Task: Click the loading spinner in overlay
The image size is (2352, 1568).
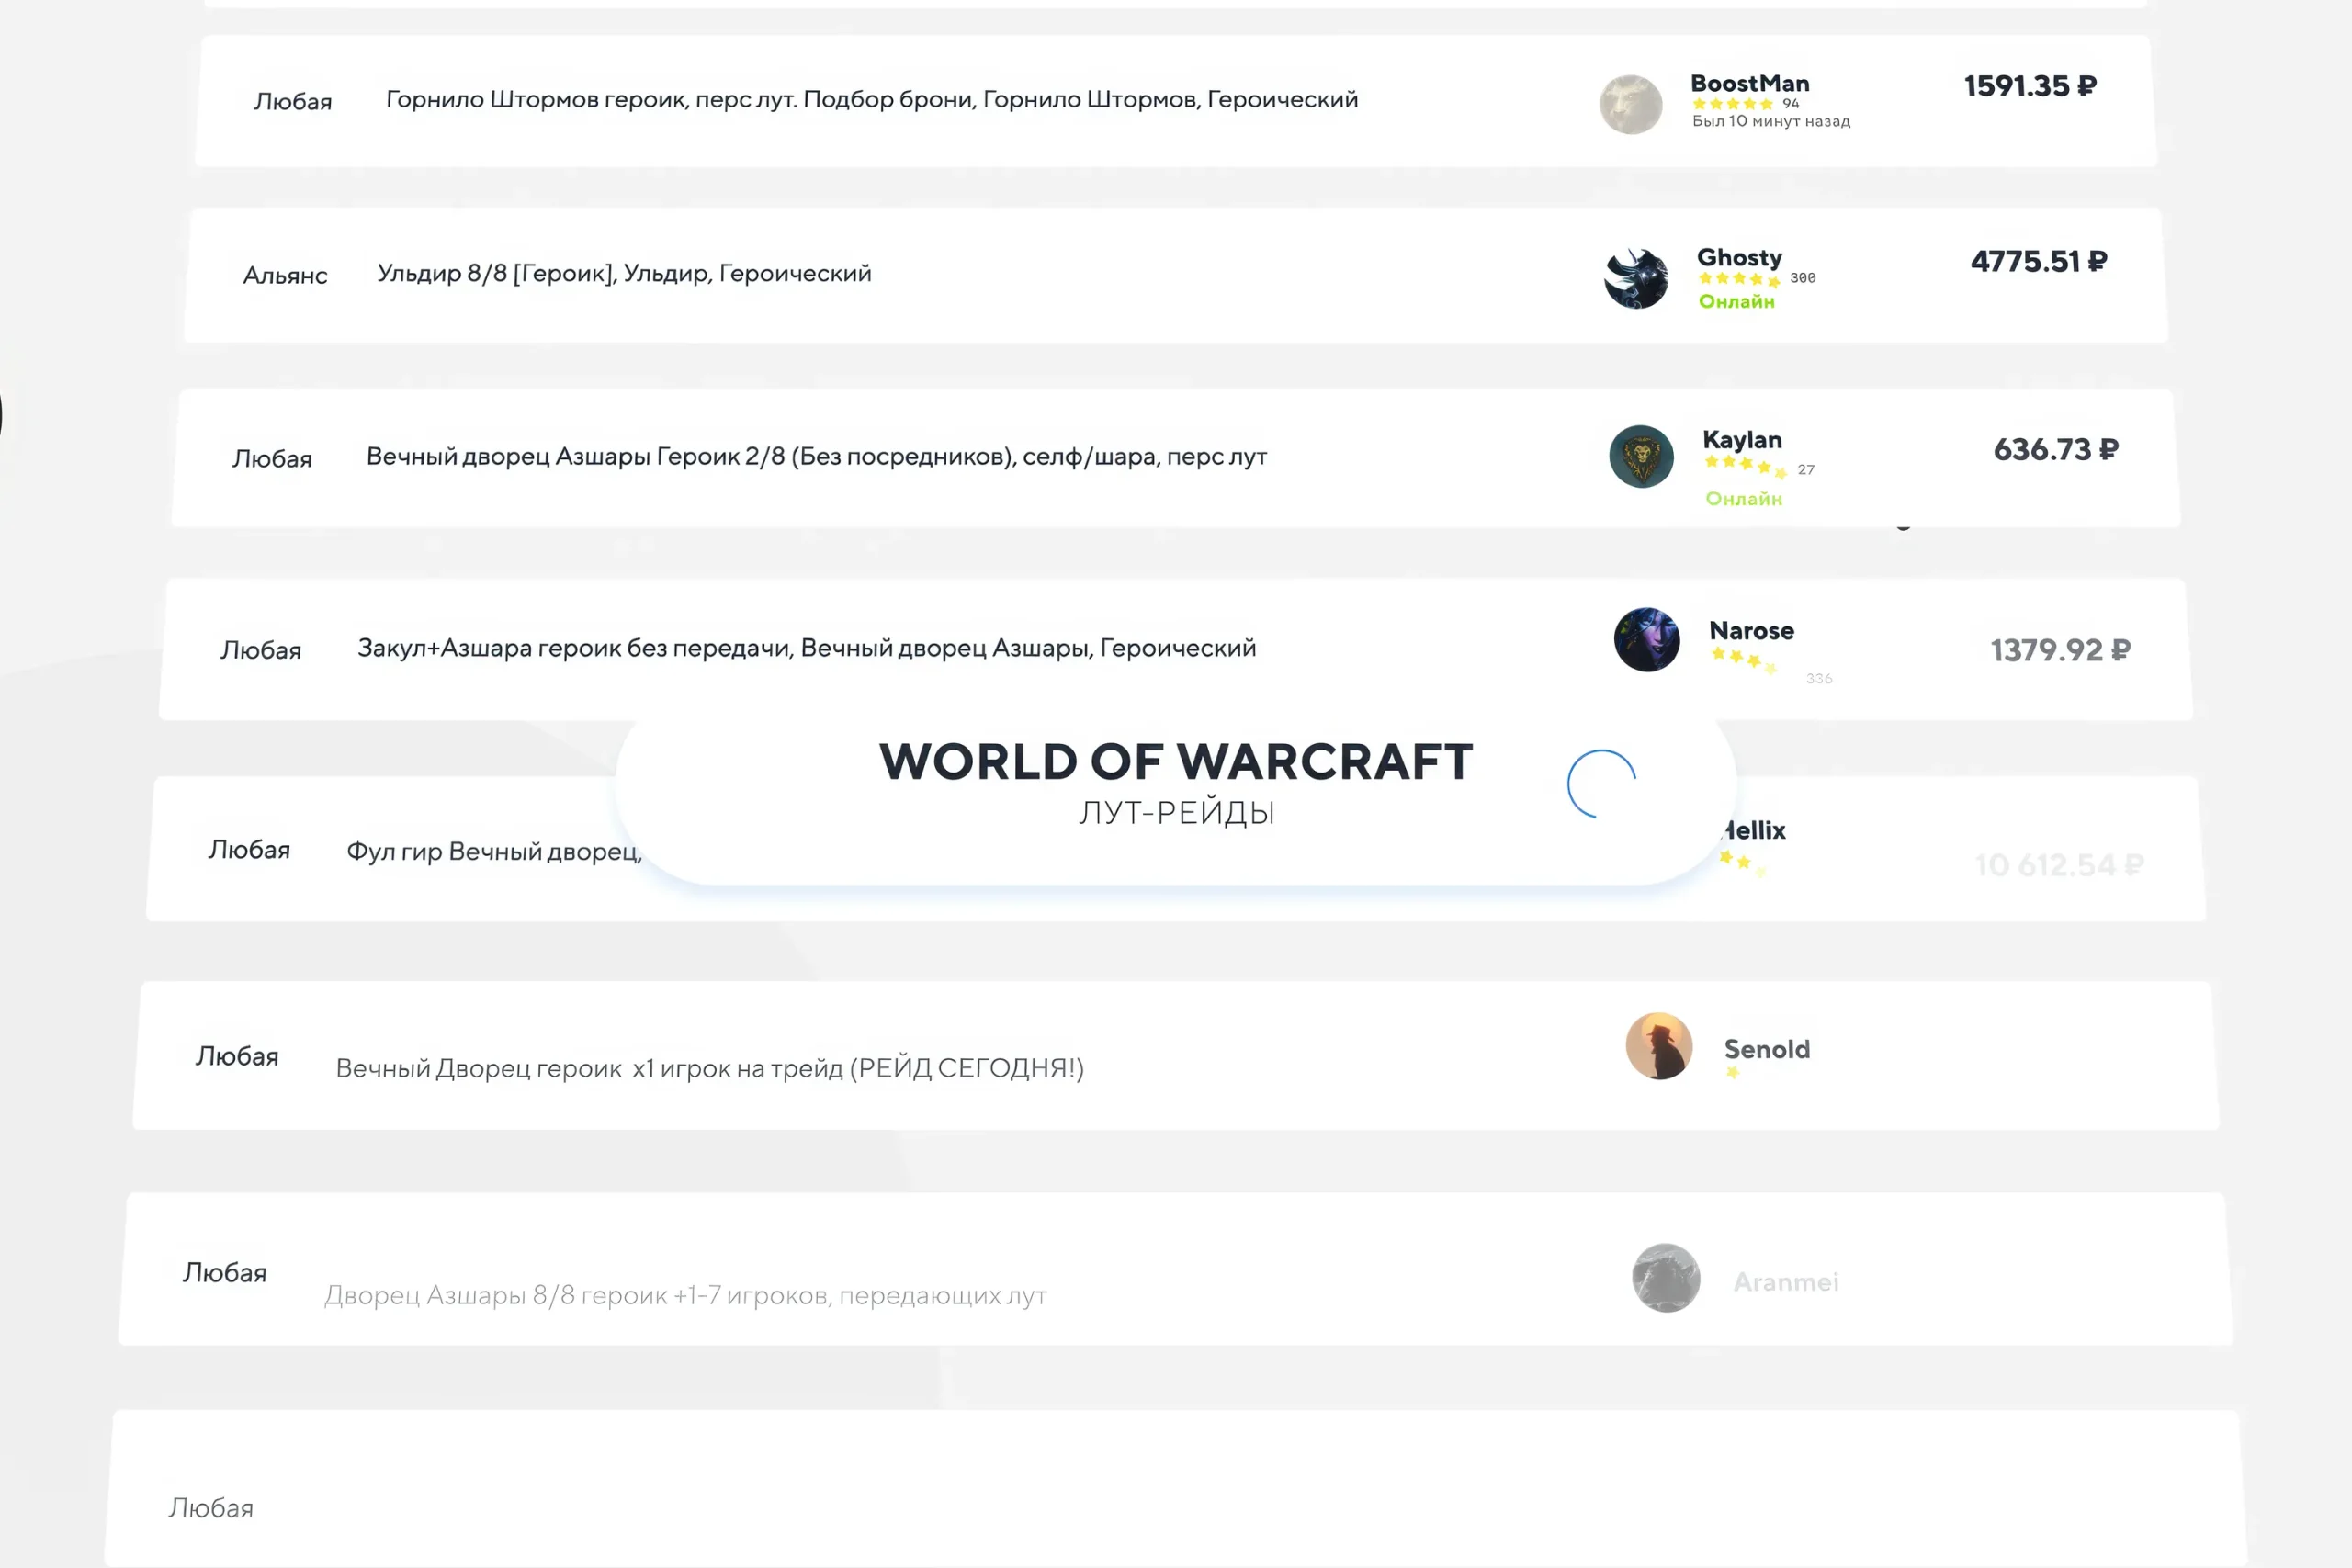Action: (x=1602, y=784)
